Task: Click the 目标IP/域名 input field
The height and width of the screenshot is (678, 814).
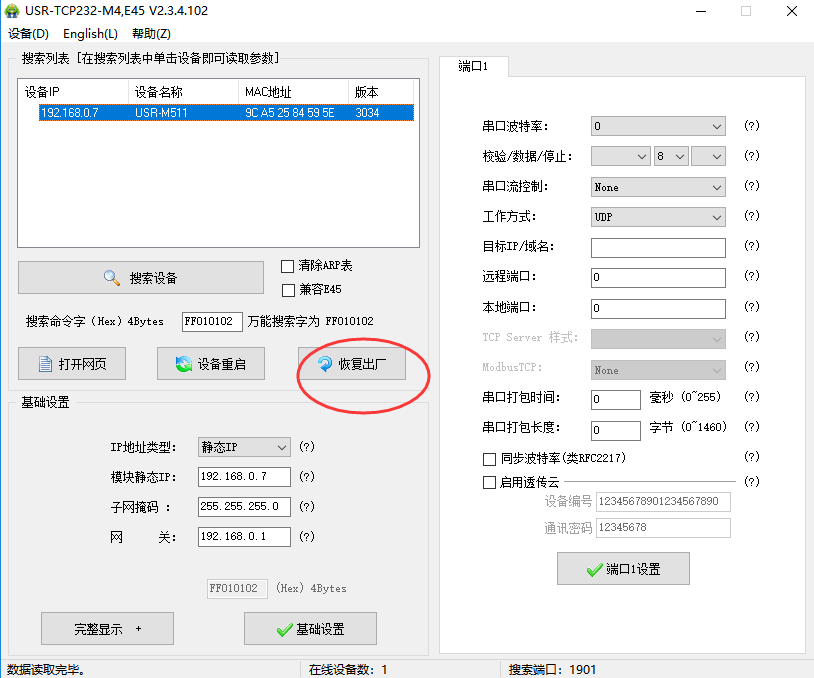Action: click(x=658, y=247)
